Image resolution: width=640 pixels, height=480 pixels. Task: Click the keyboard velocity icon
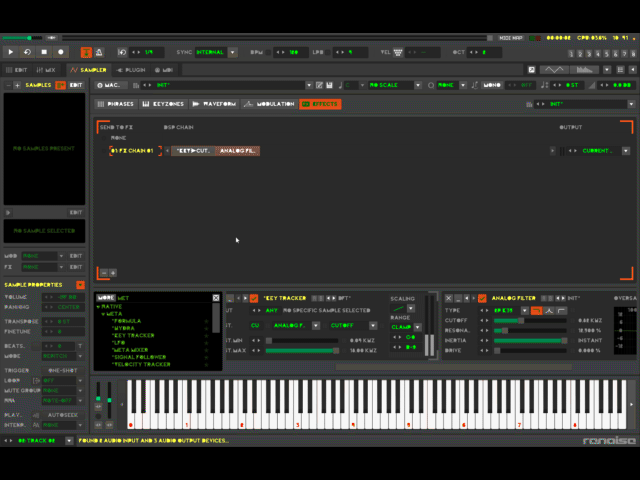pos(398,52)
